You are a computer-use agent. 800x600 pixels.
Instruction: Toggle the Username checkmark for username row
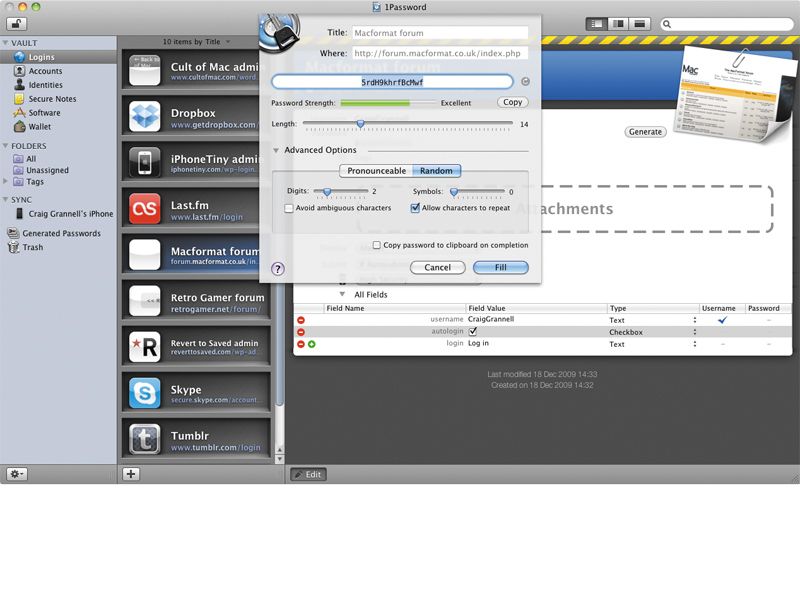(722, 320)
